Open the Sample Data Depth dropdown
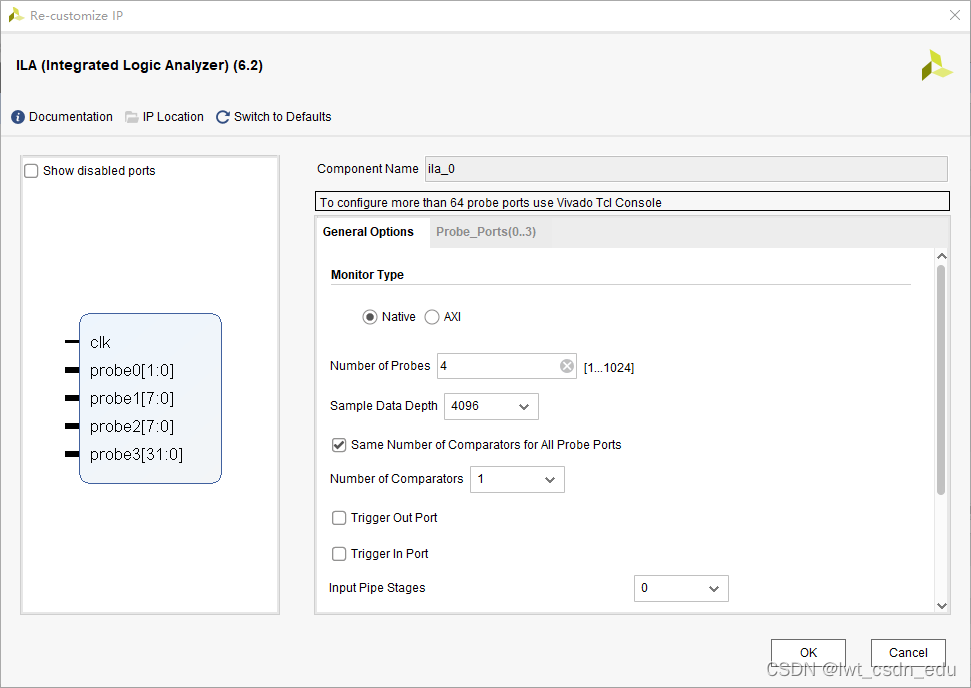The height and width of the screenshot is (688, 971). pos(491,406)
